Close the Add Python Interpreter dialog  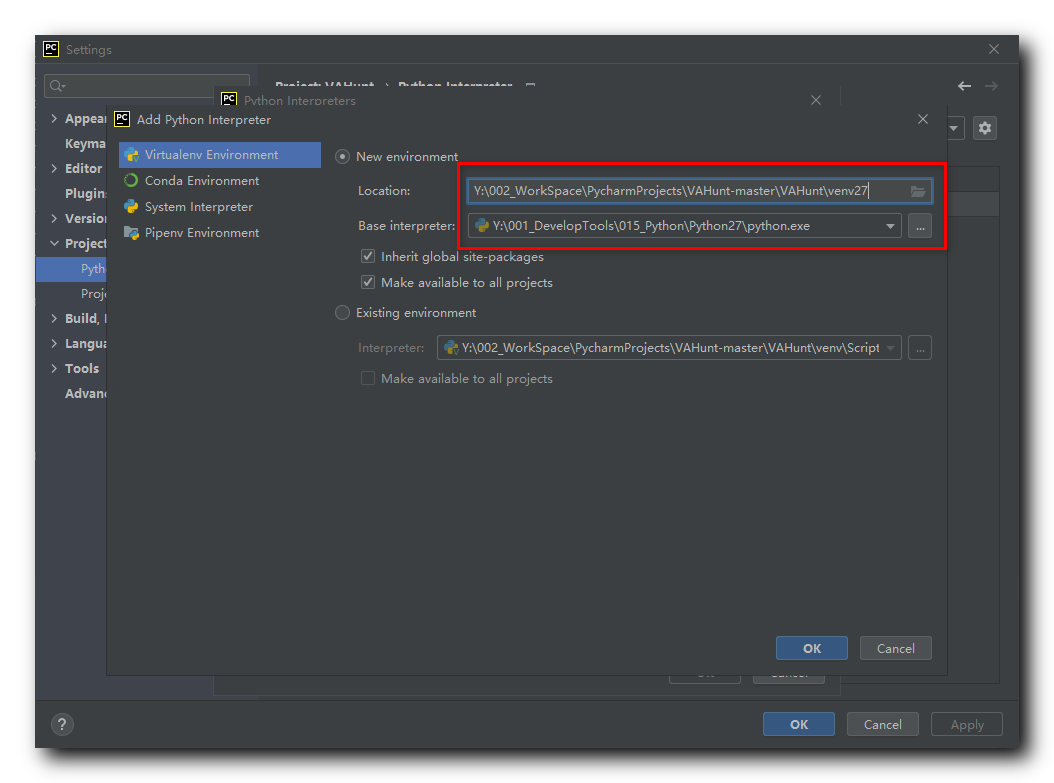point(923,119)
